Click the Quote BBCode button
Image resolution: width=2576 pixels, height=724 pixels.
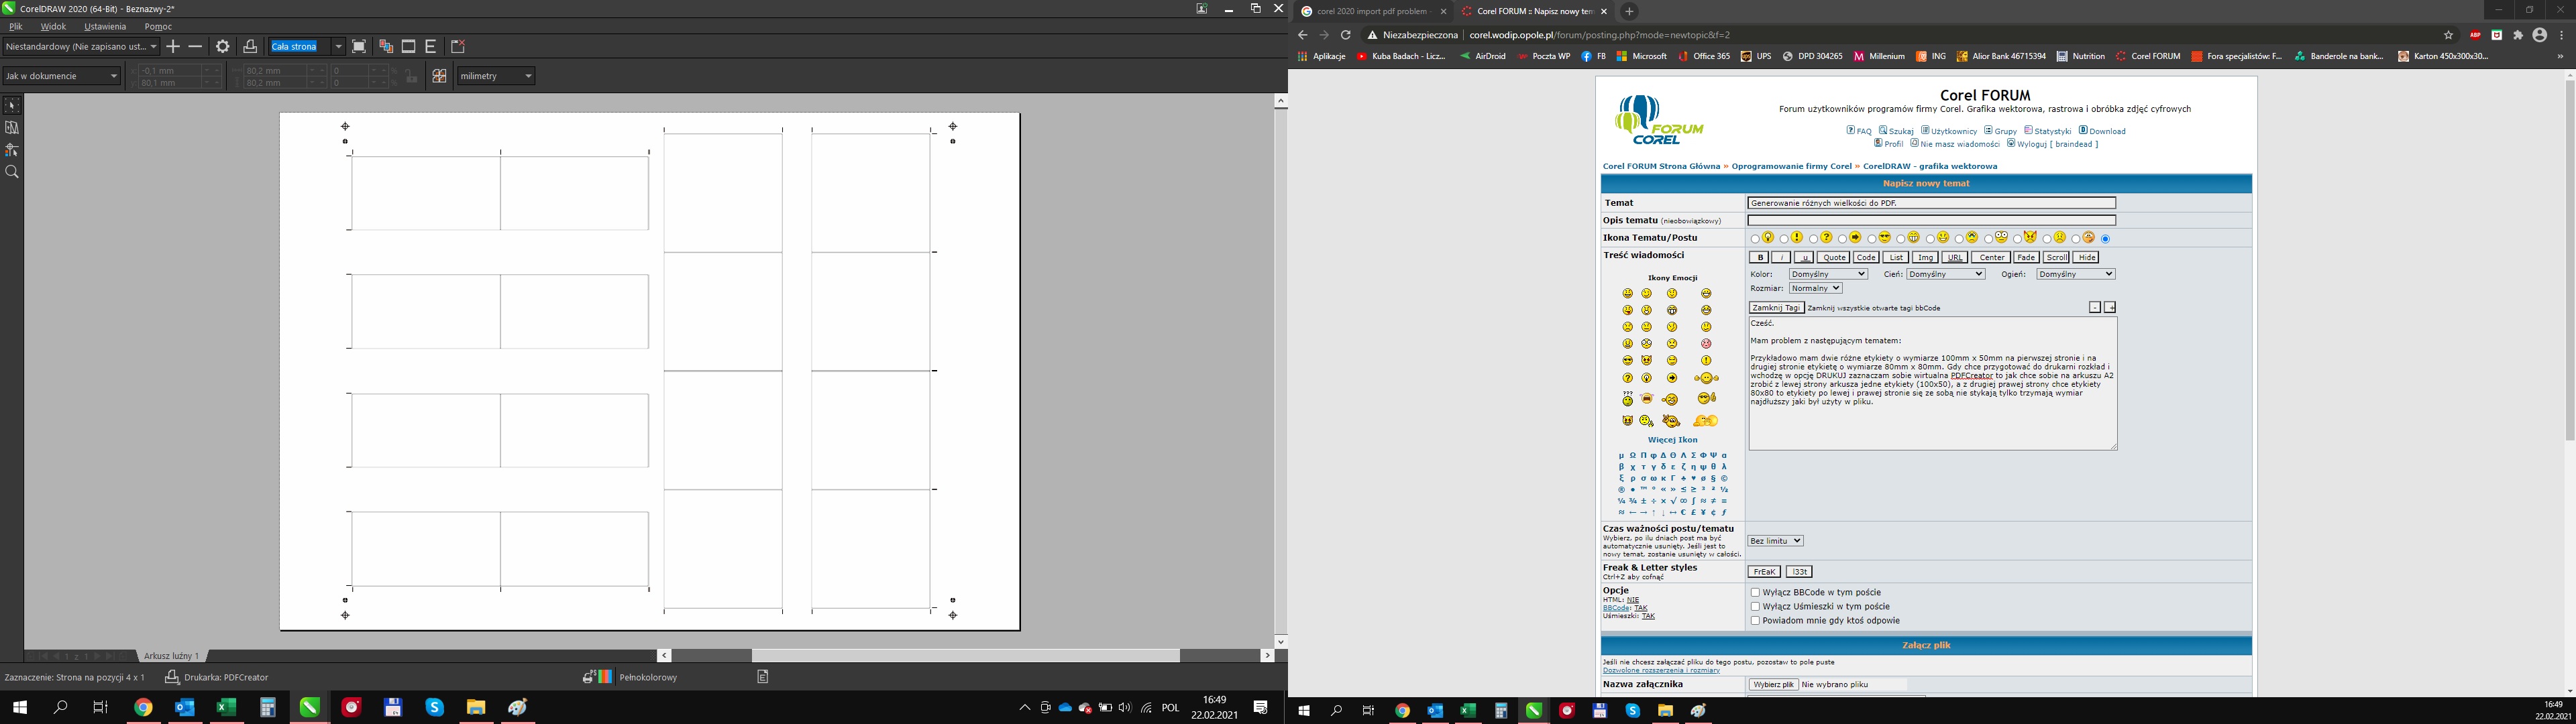pyautogui.click(x=1833, y=257)
